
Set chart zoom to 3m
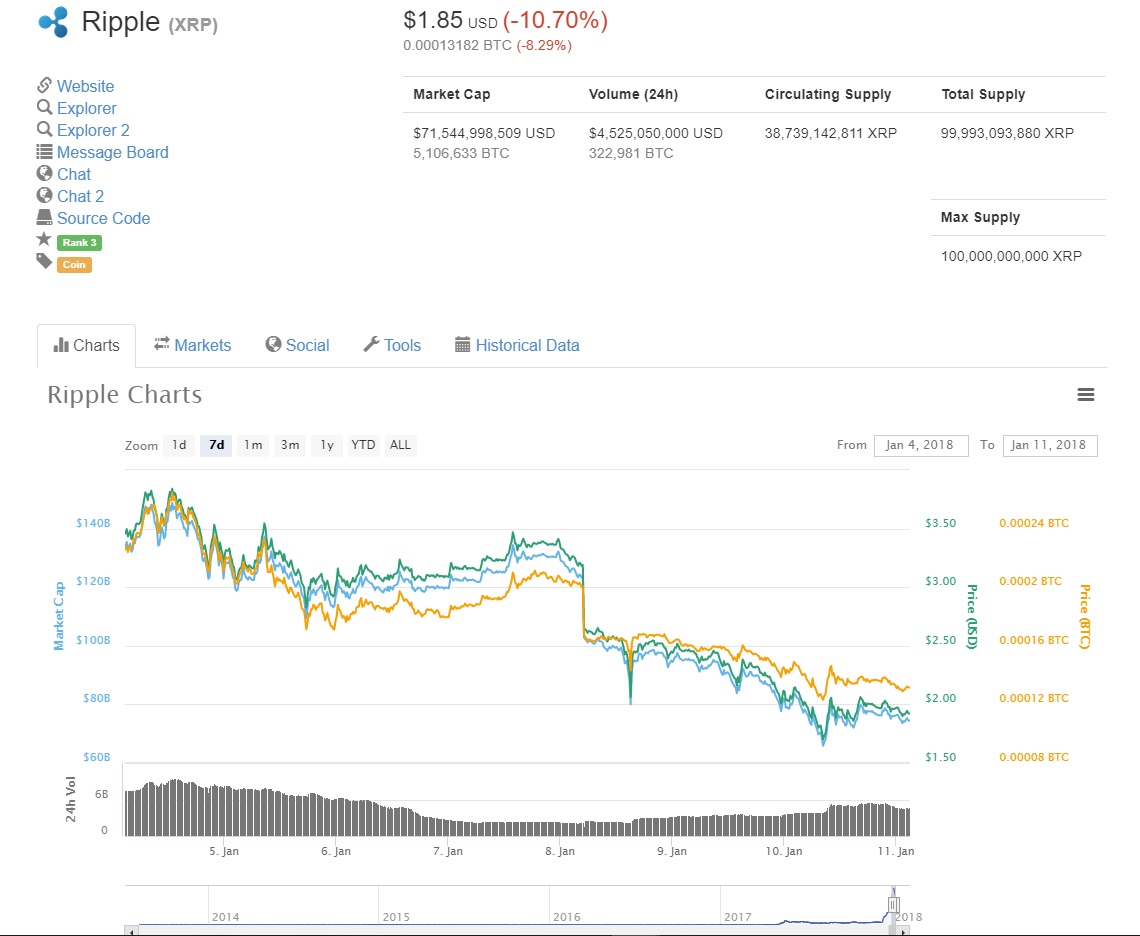[x=290, y=445]
